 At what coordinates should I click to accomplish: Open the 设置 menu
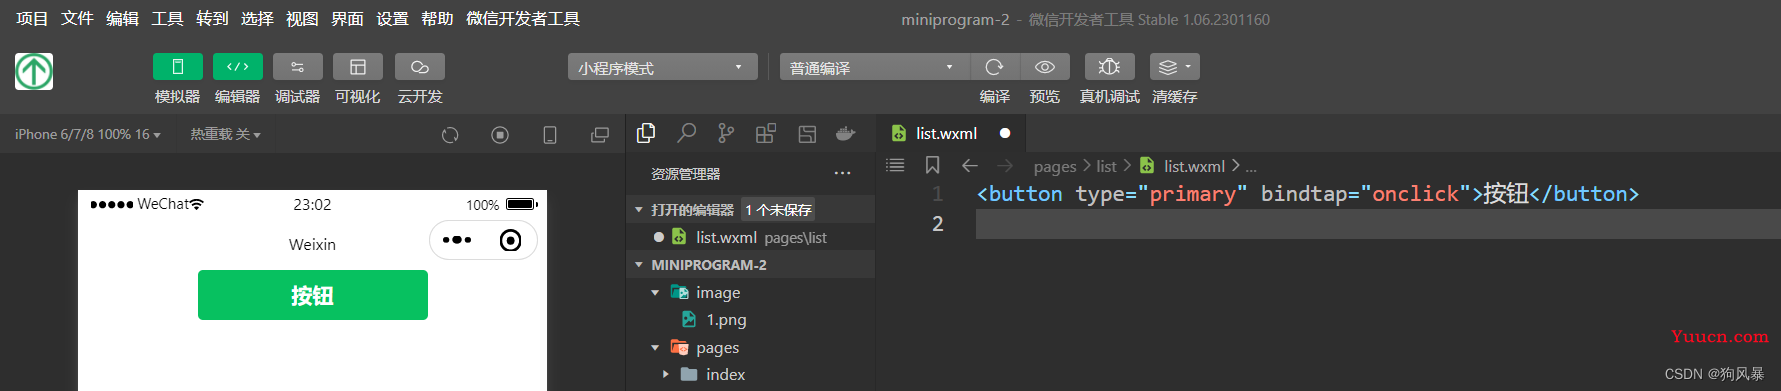point(392,19)
